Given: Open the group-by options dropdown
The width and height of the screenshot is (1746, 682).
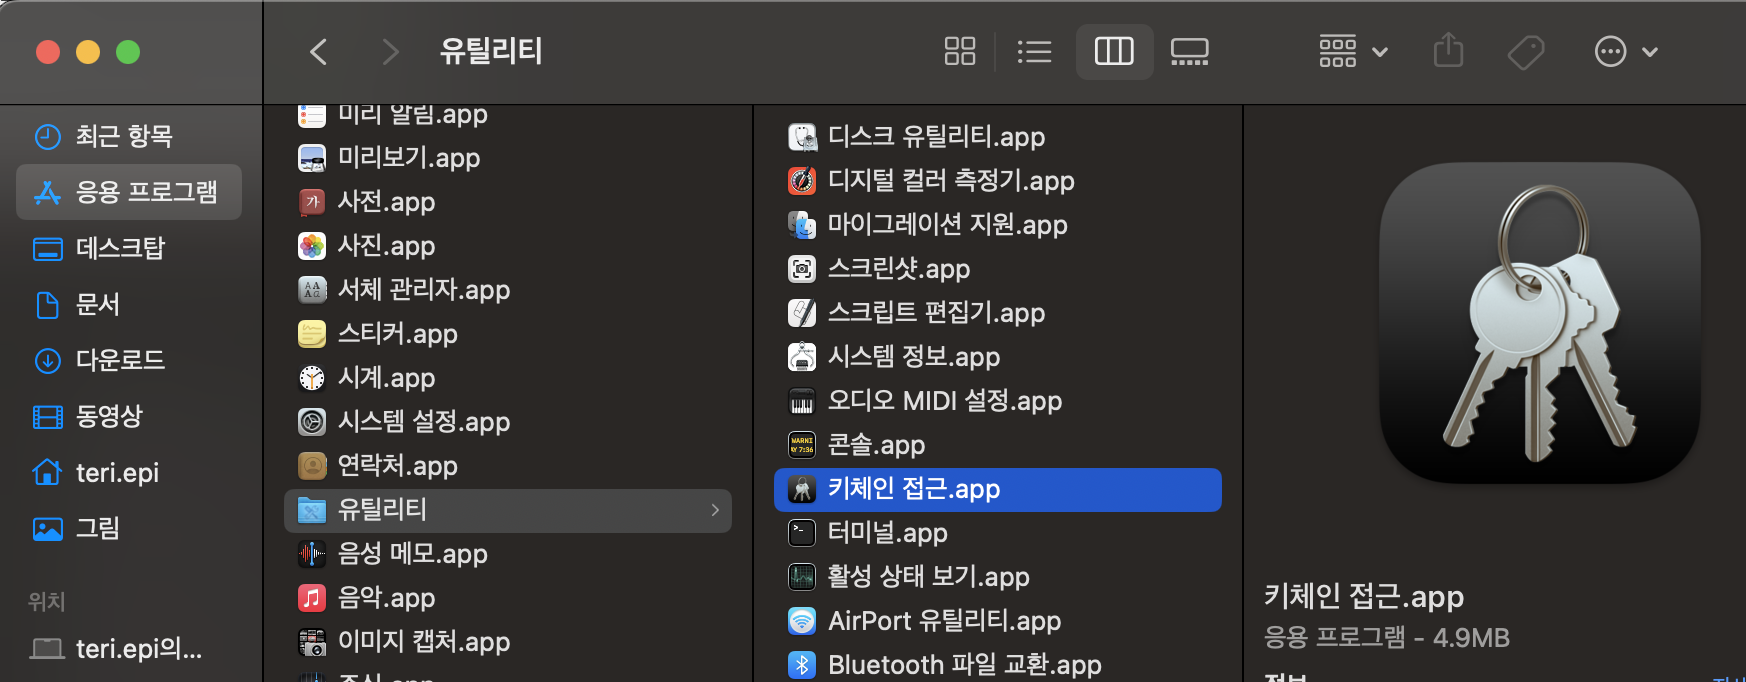Looking at the screenshot, I should [1353, 52].
